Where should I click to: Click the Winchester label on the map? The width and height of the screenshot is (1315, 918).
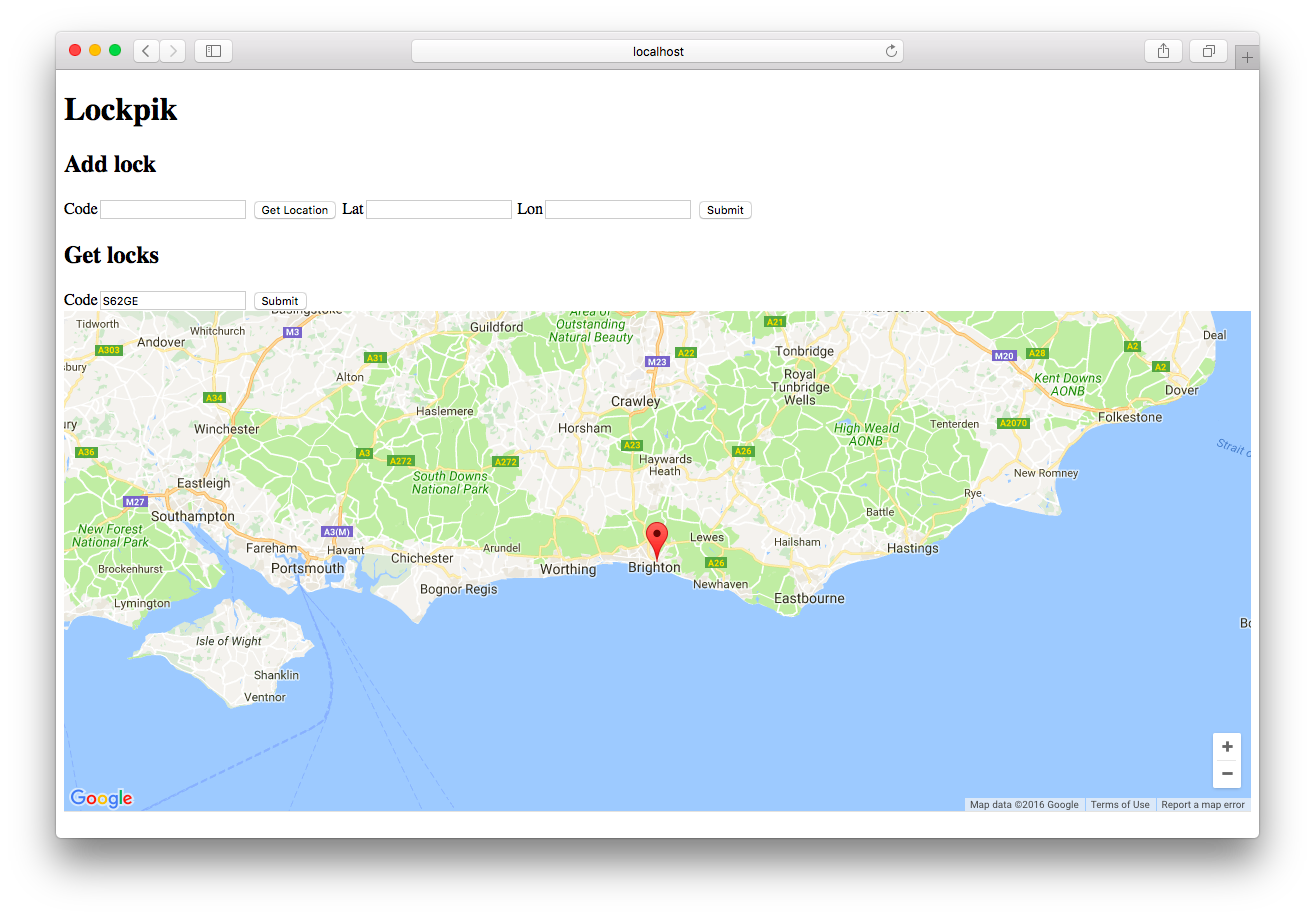tap(227, 429)
